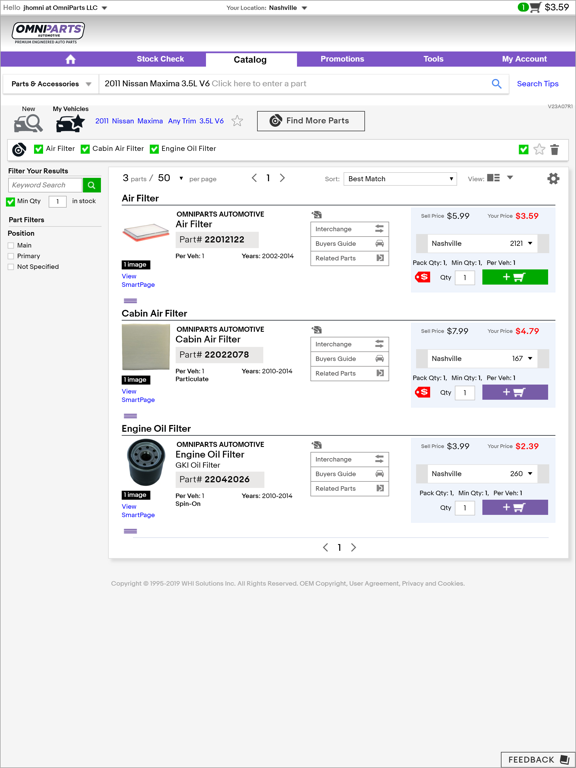Go to next page at bottom pager
The height and width of the screenshot is (768, 576).
(354, 548)
